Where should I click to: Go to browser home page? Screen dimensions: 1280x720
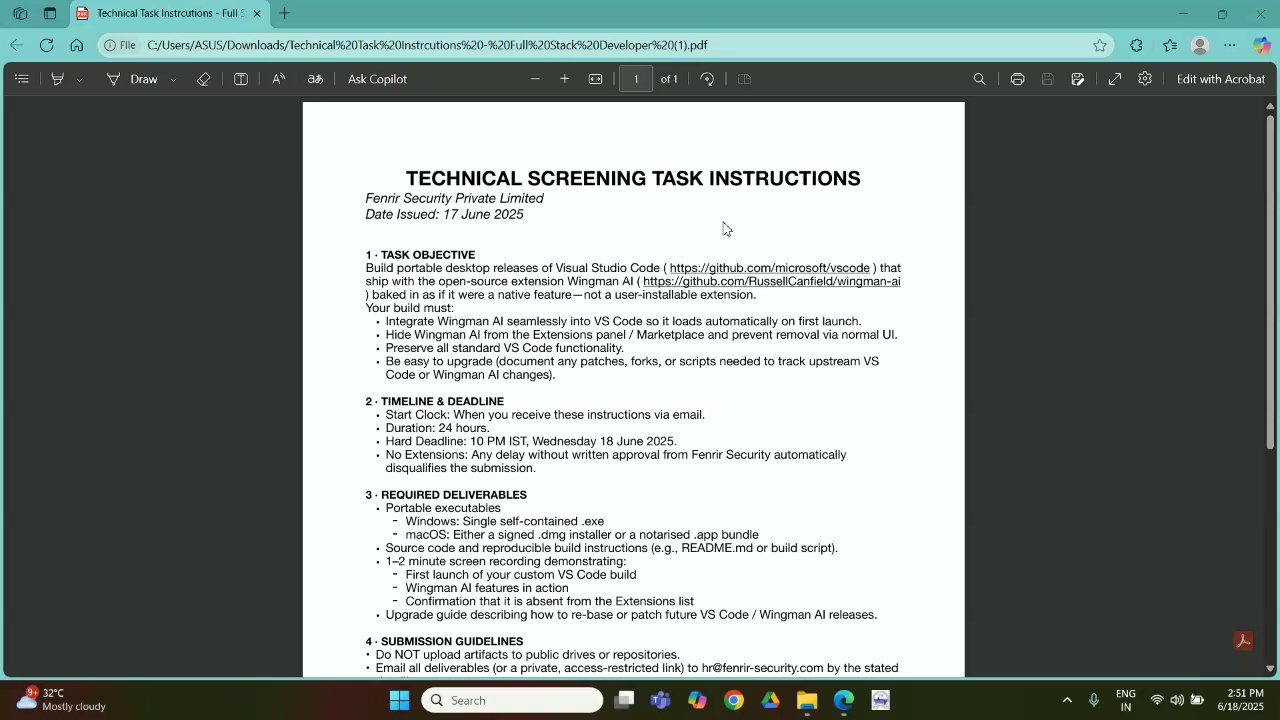(77, 45)
